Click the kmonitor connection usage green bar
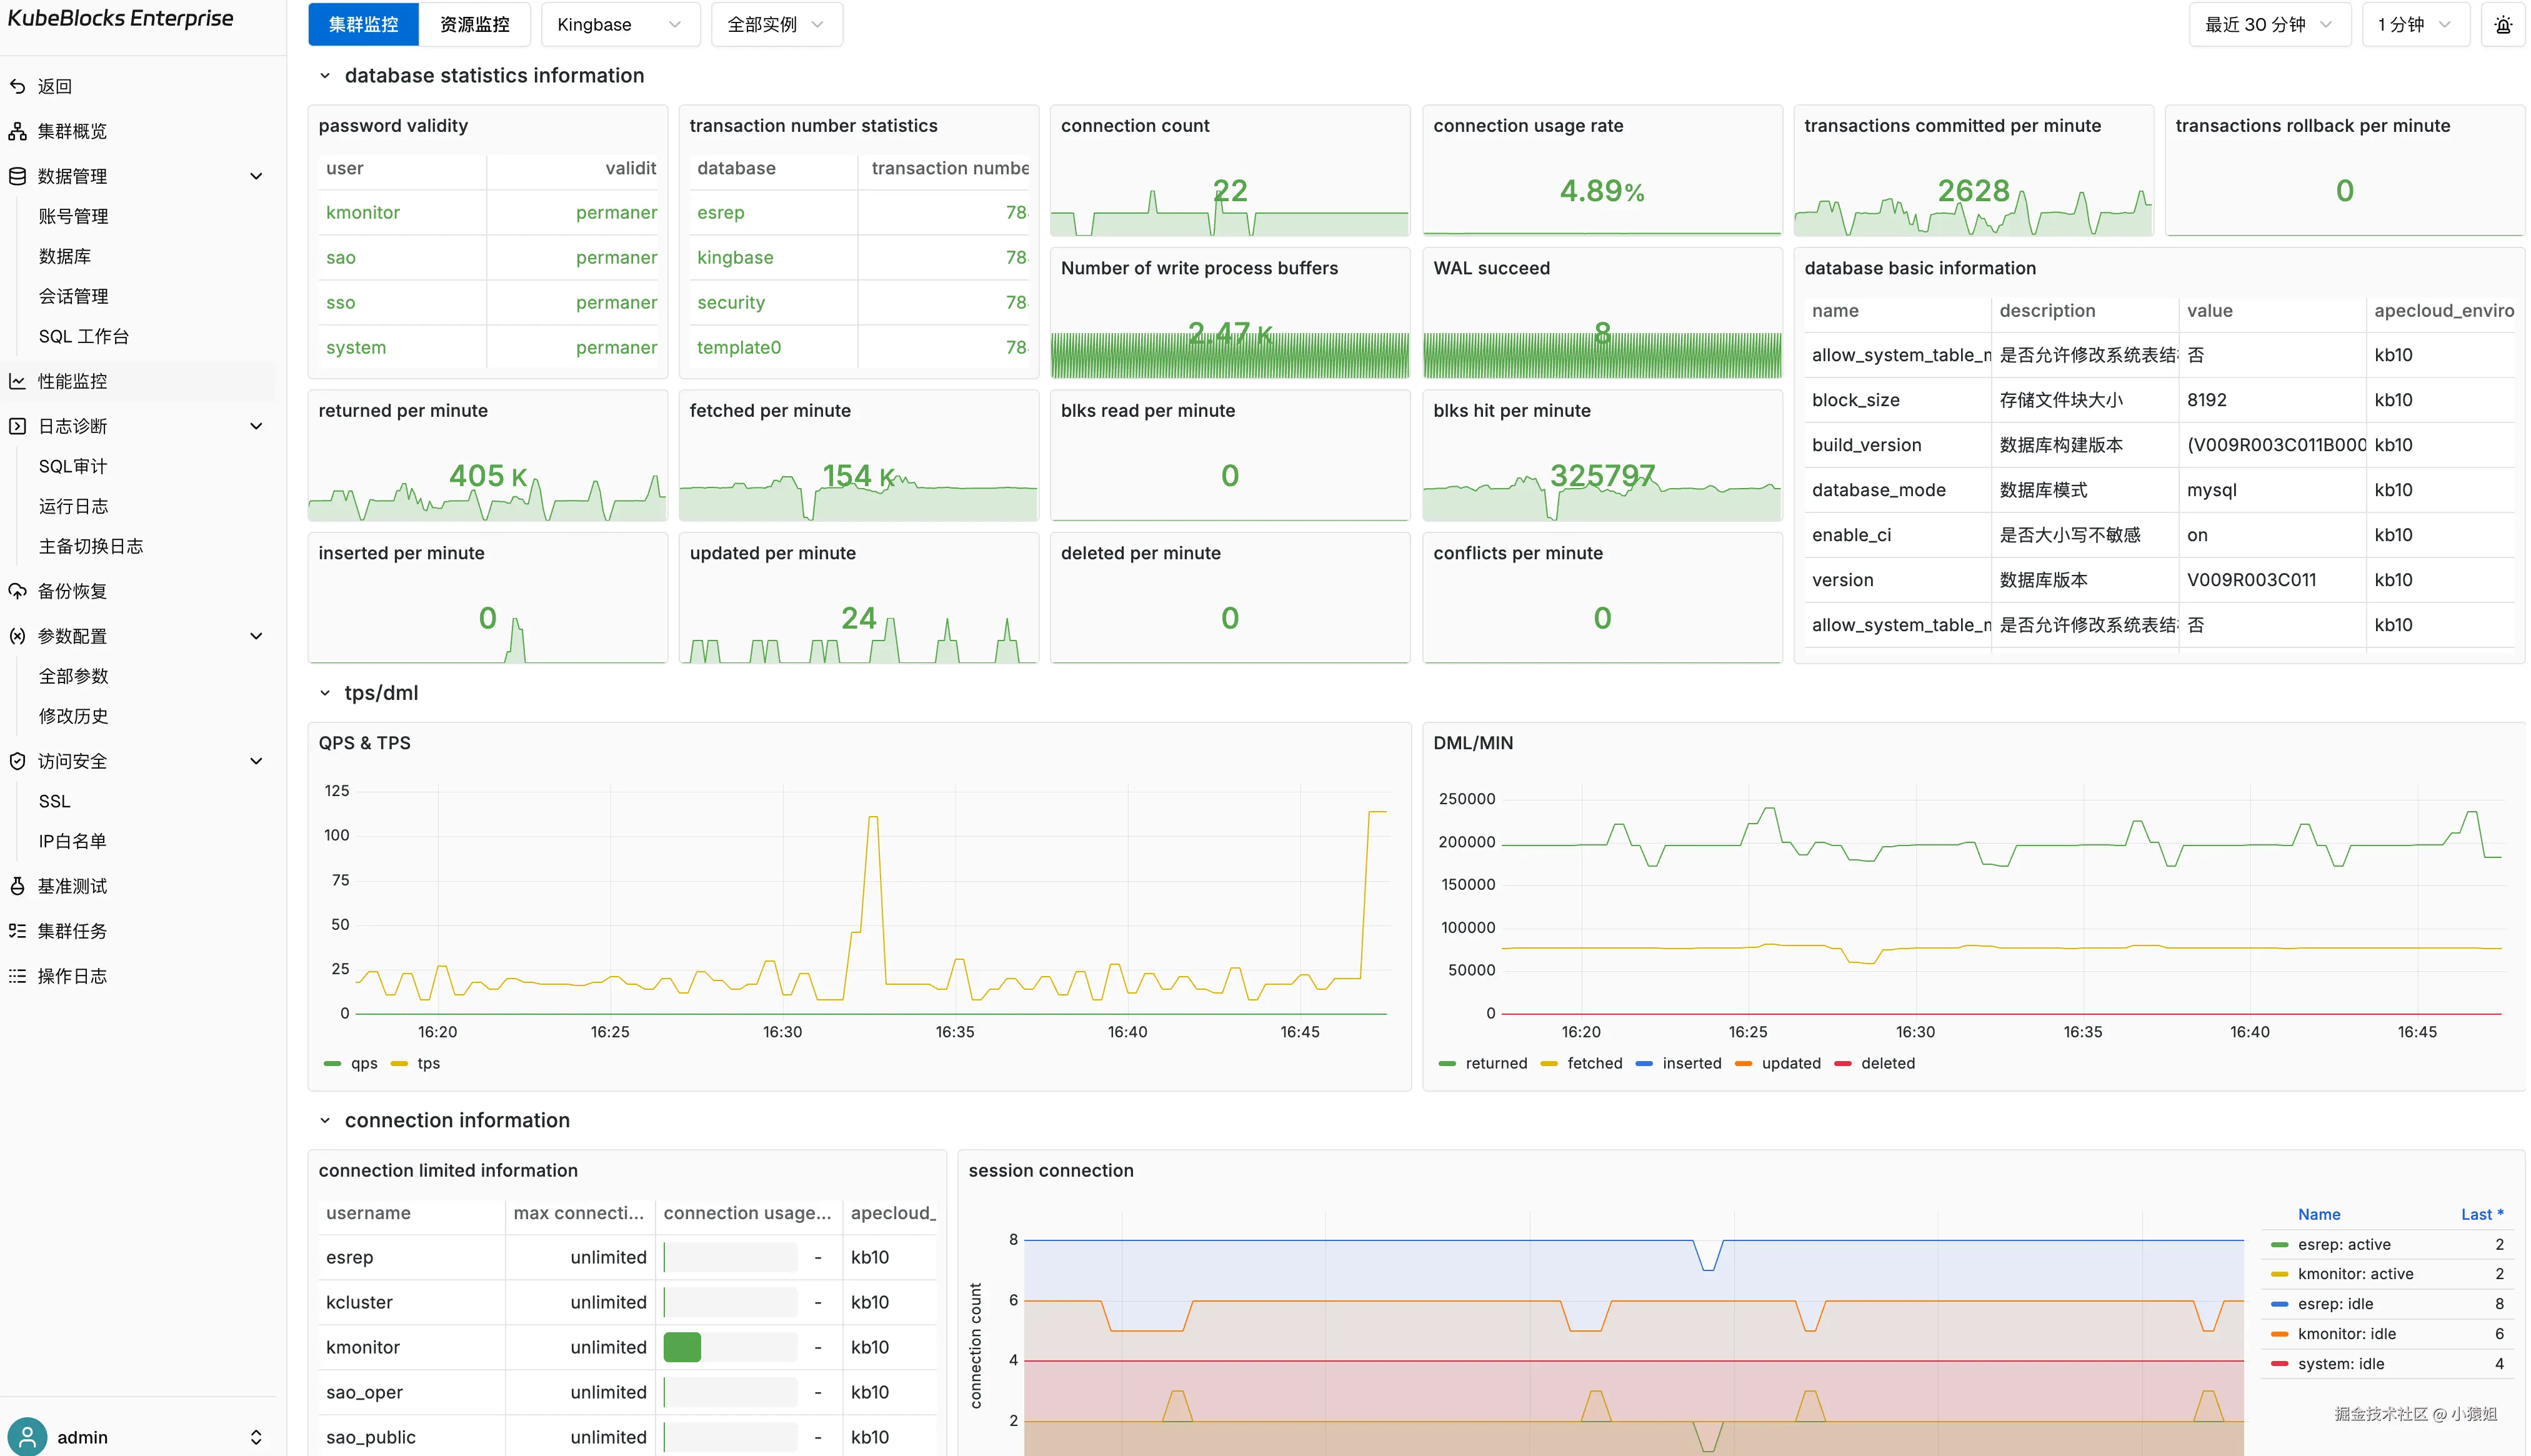 pos(682,1347)
